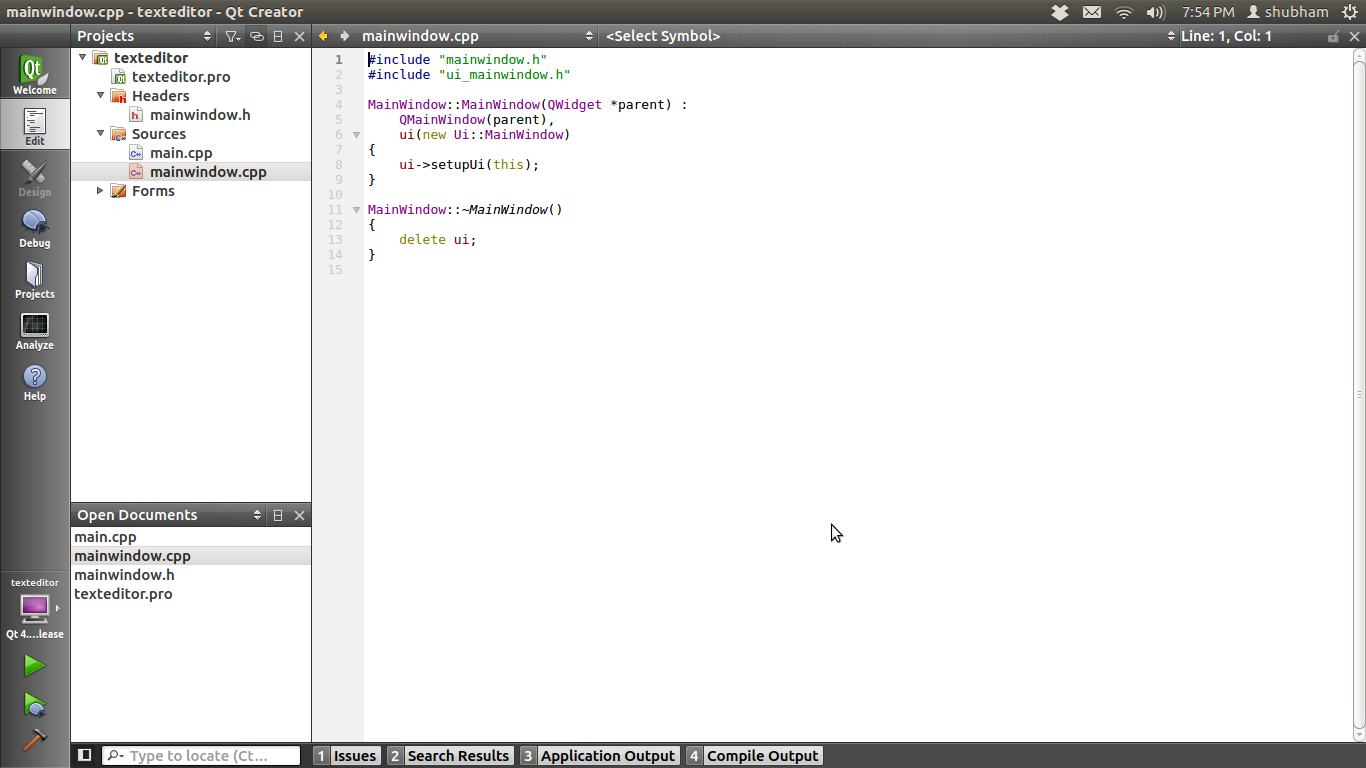The width and height of the screenshot is (1366, 768).
Task: Click the Line: 1, Col: 1 indicator
Action: pyautogui.click(x=1226, y=36)
